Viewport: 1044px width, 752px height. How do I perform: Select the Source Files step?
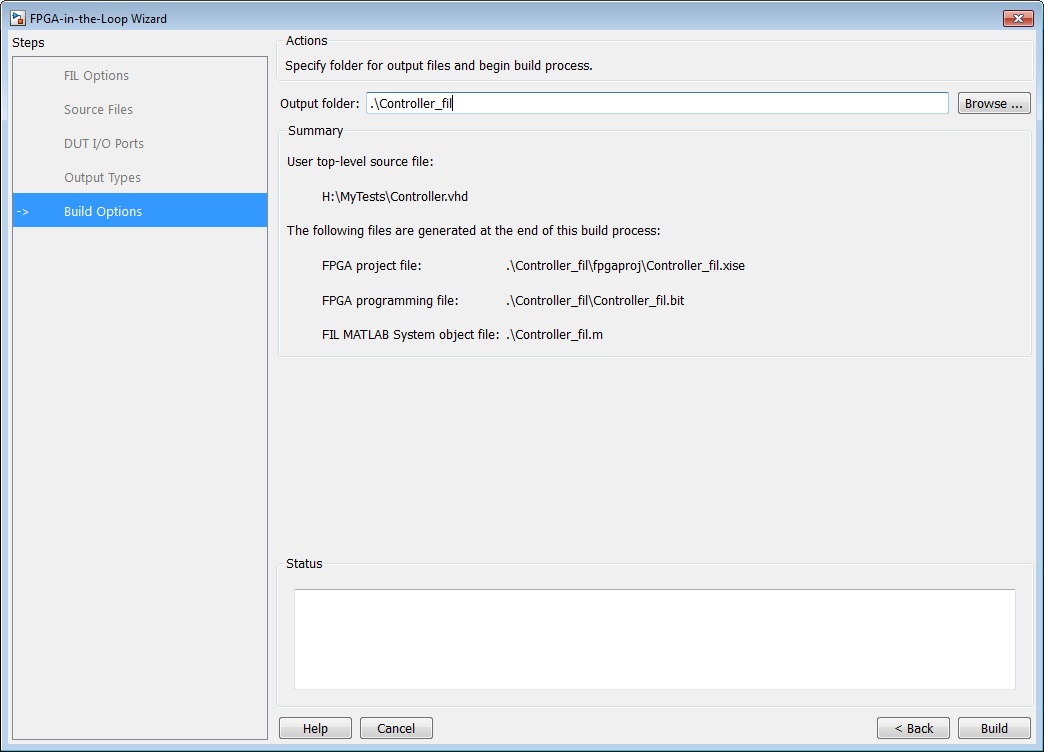click(98, 110)
